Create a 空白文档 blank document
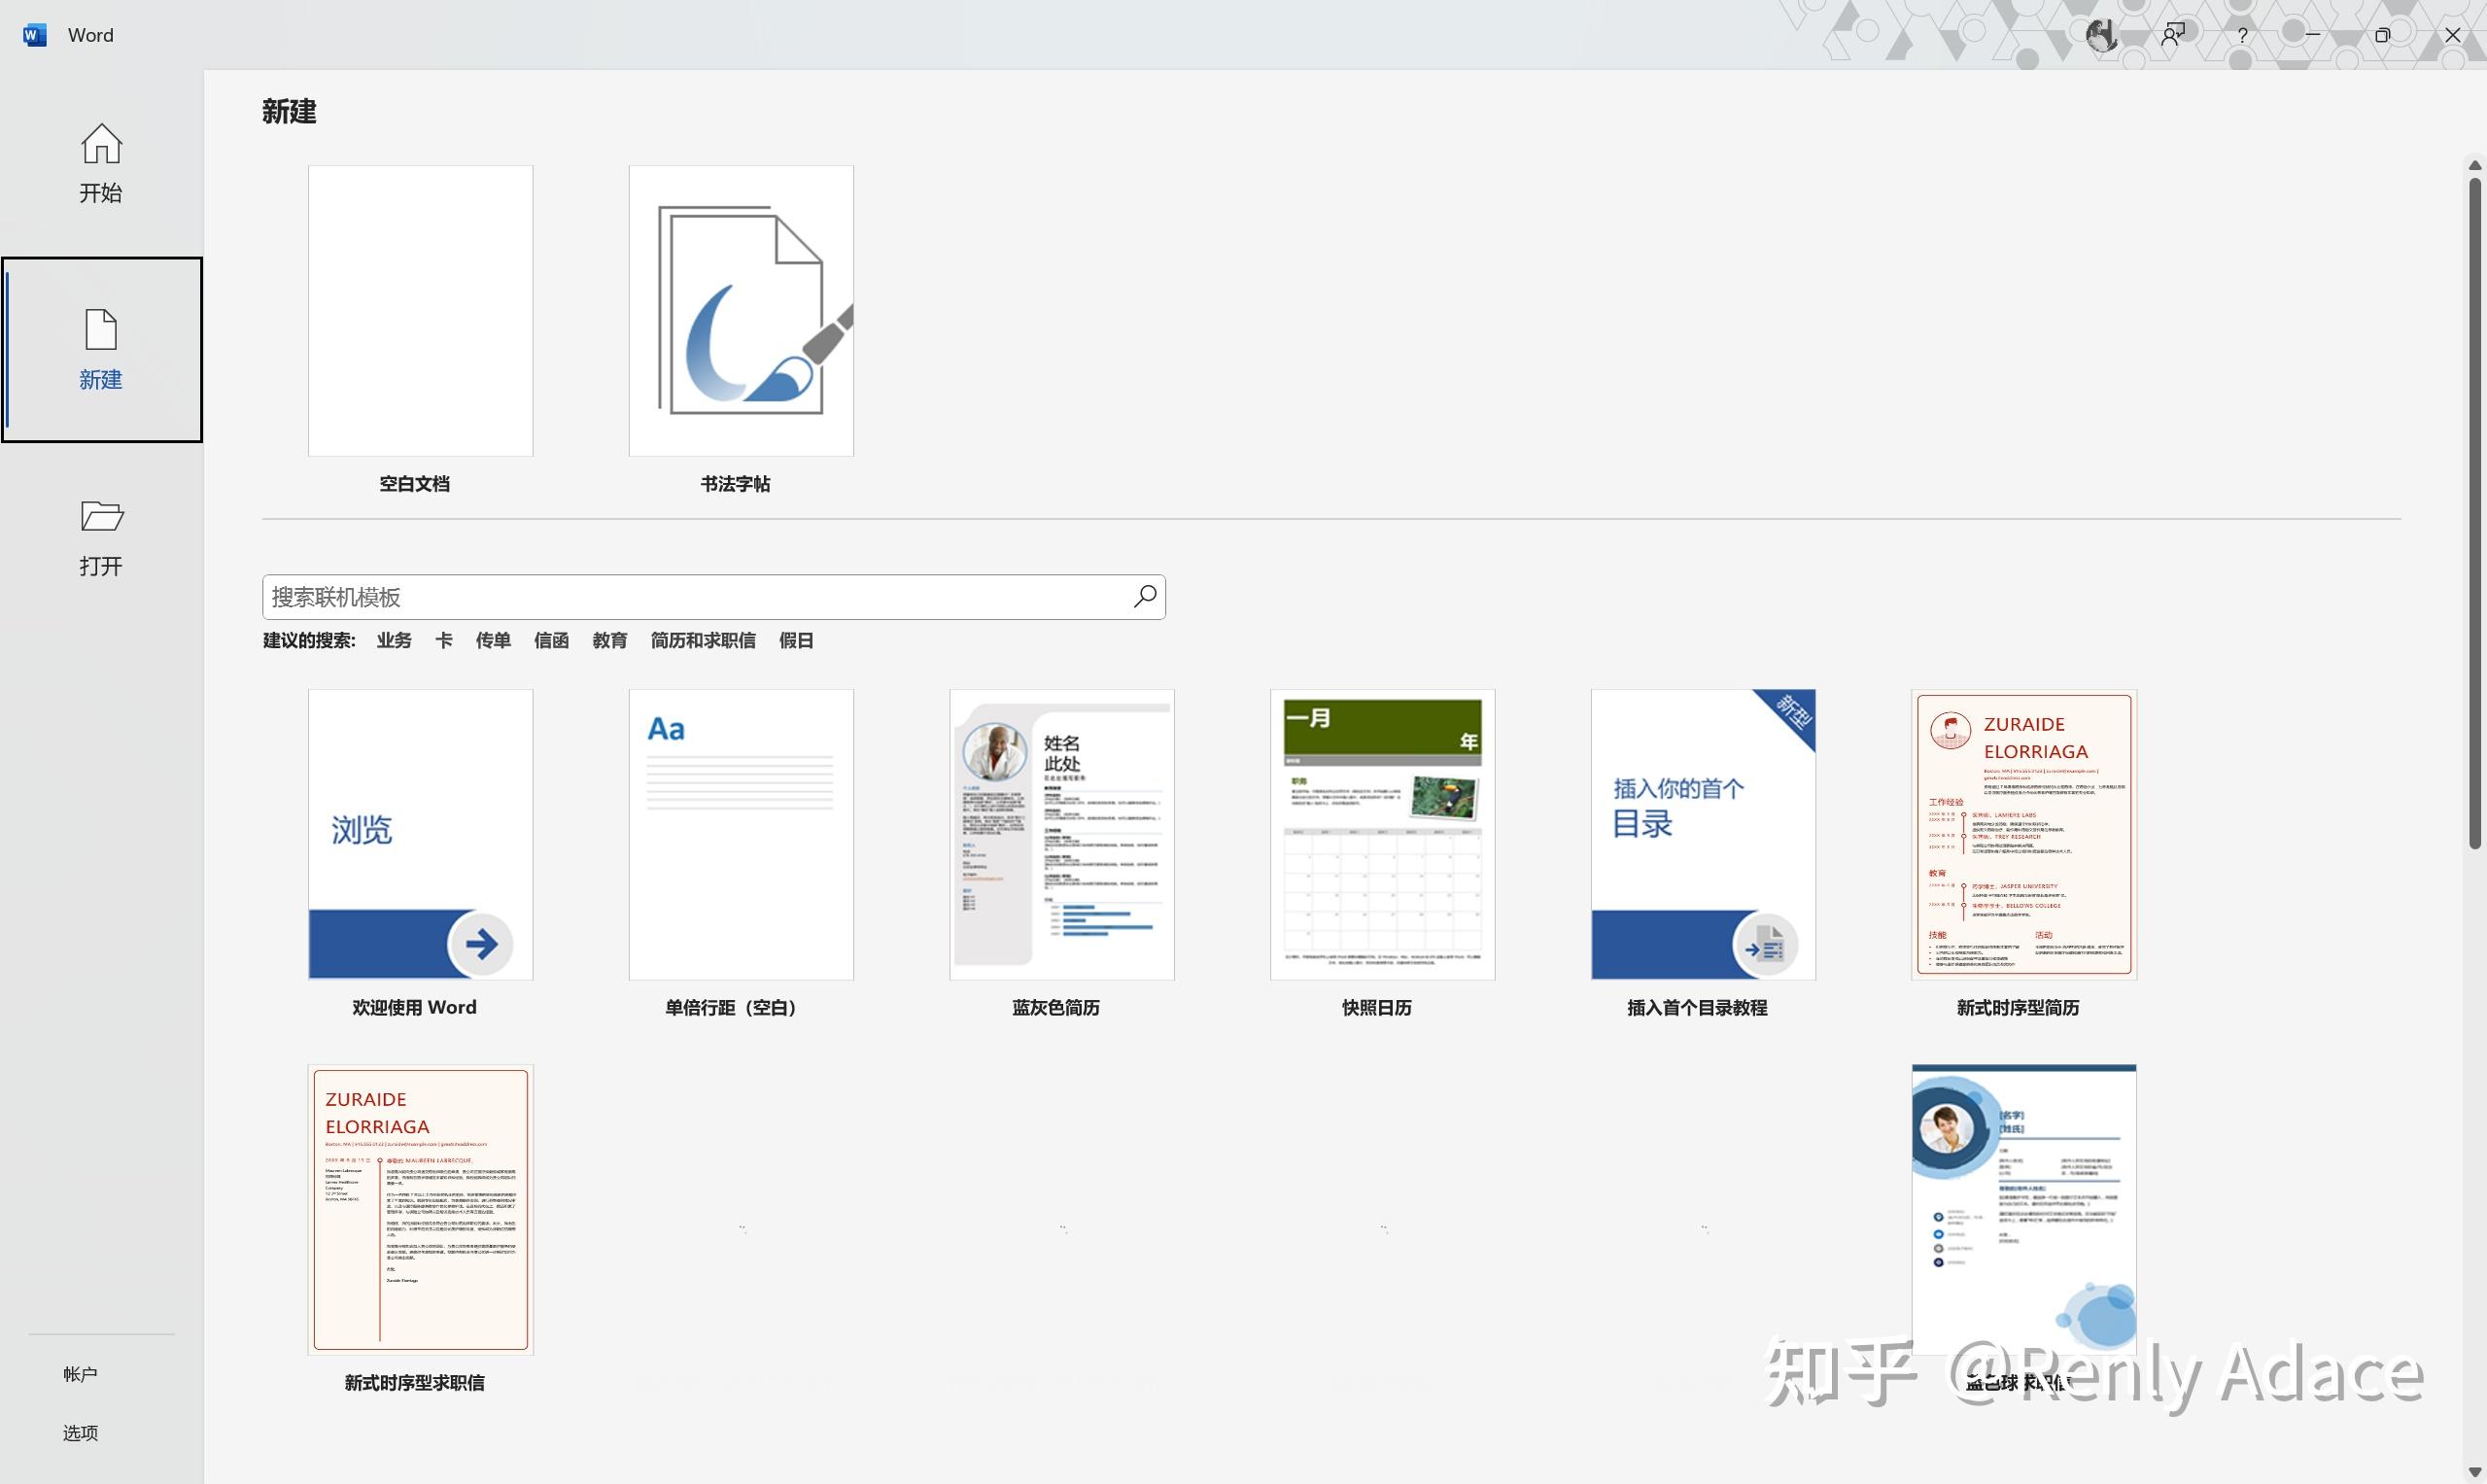This screenshot has height=1484, width=2487. [x=420, y=311]
